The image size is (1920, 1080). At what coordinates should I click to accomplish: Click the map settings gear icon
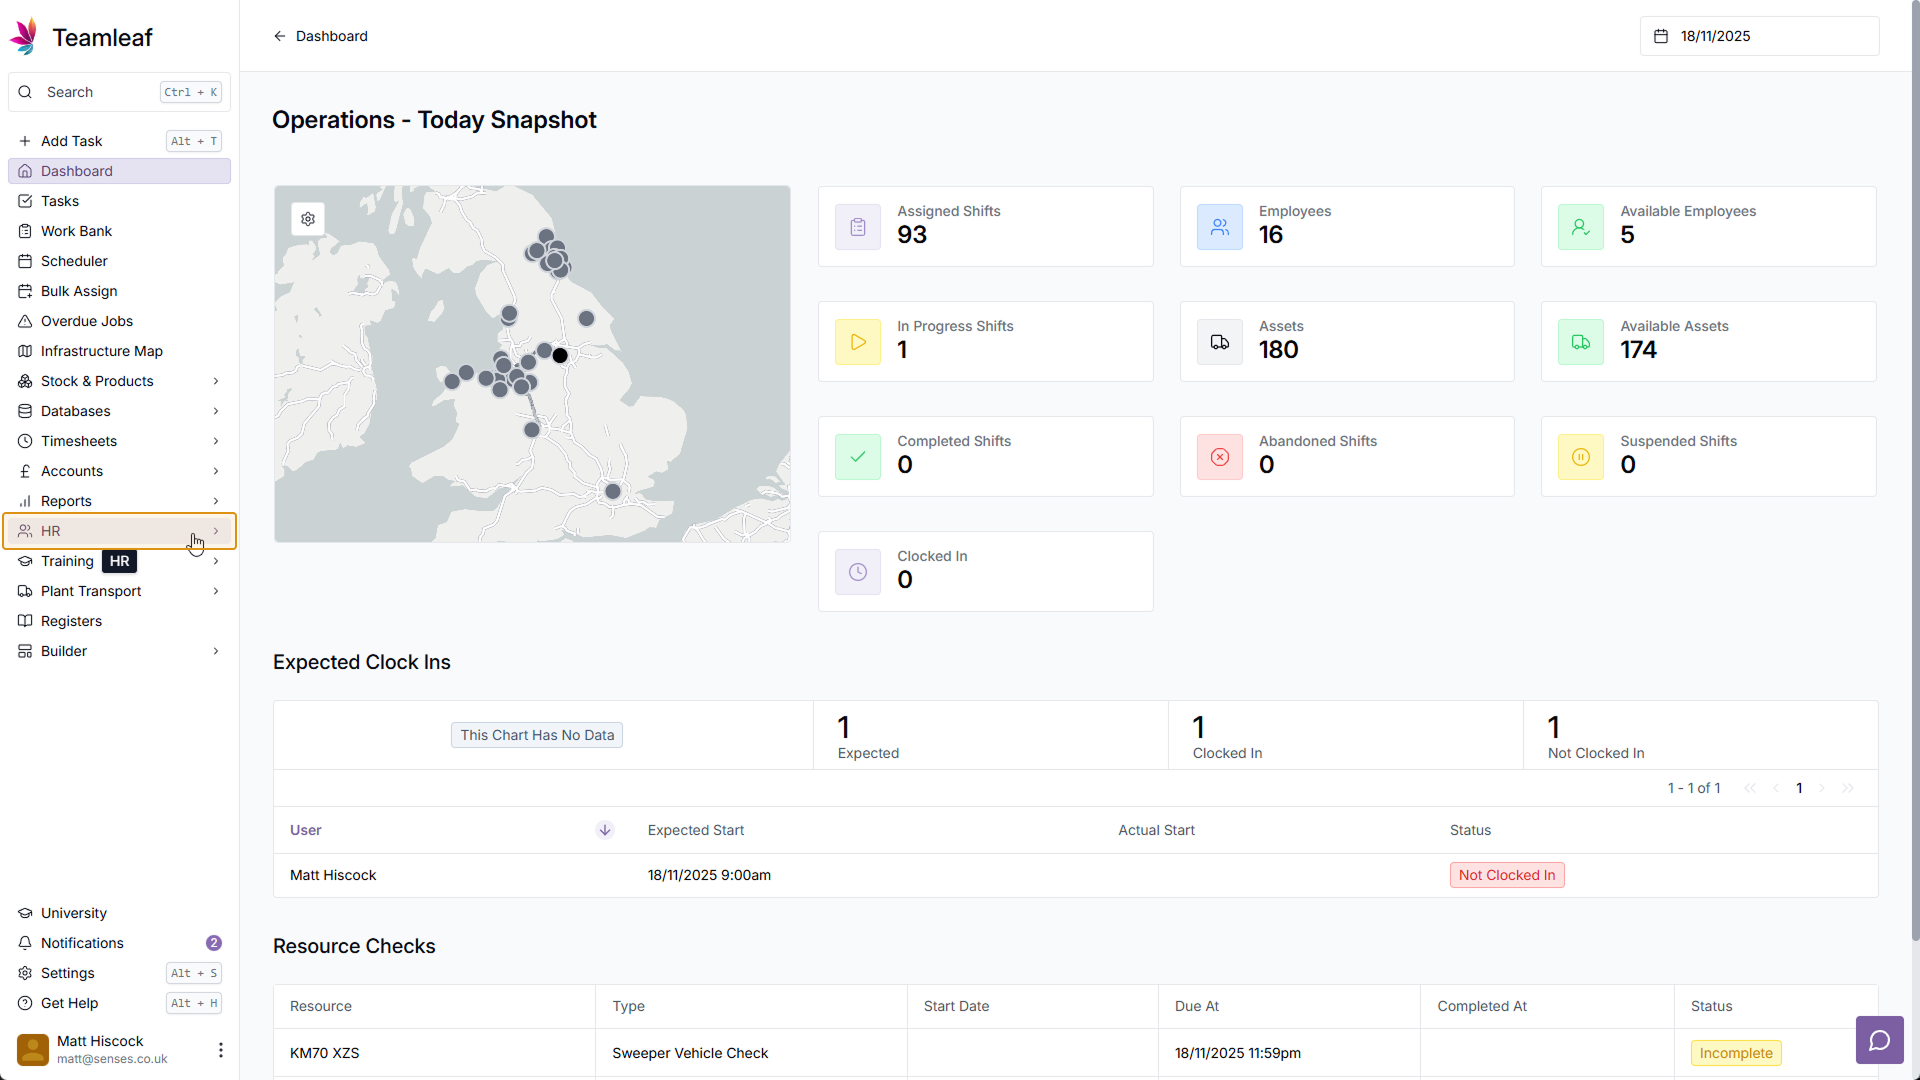308,219
